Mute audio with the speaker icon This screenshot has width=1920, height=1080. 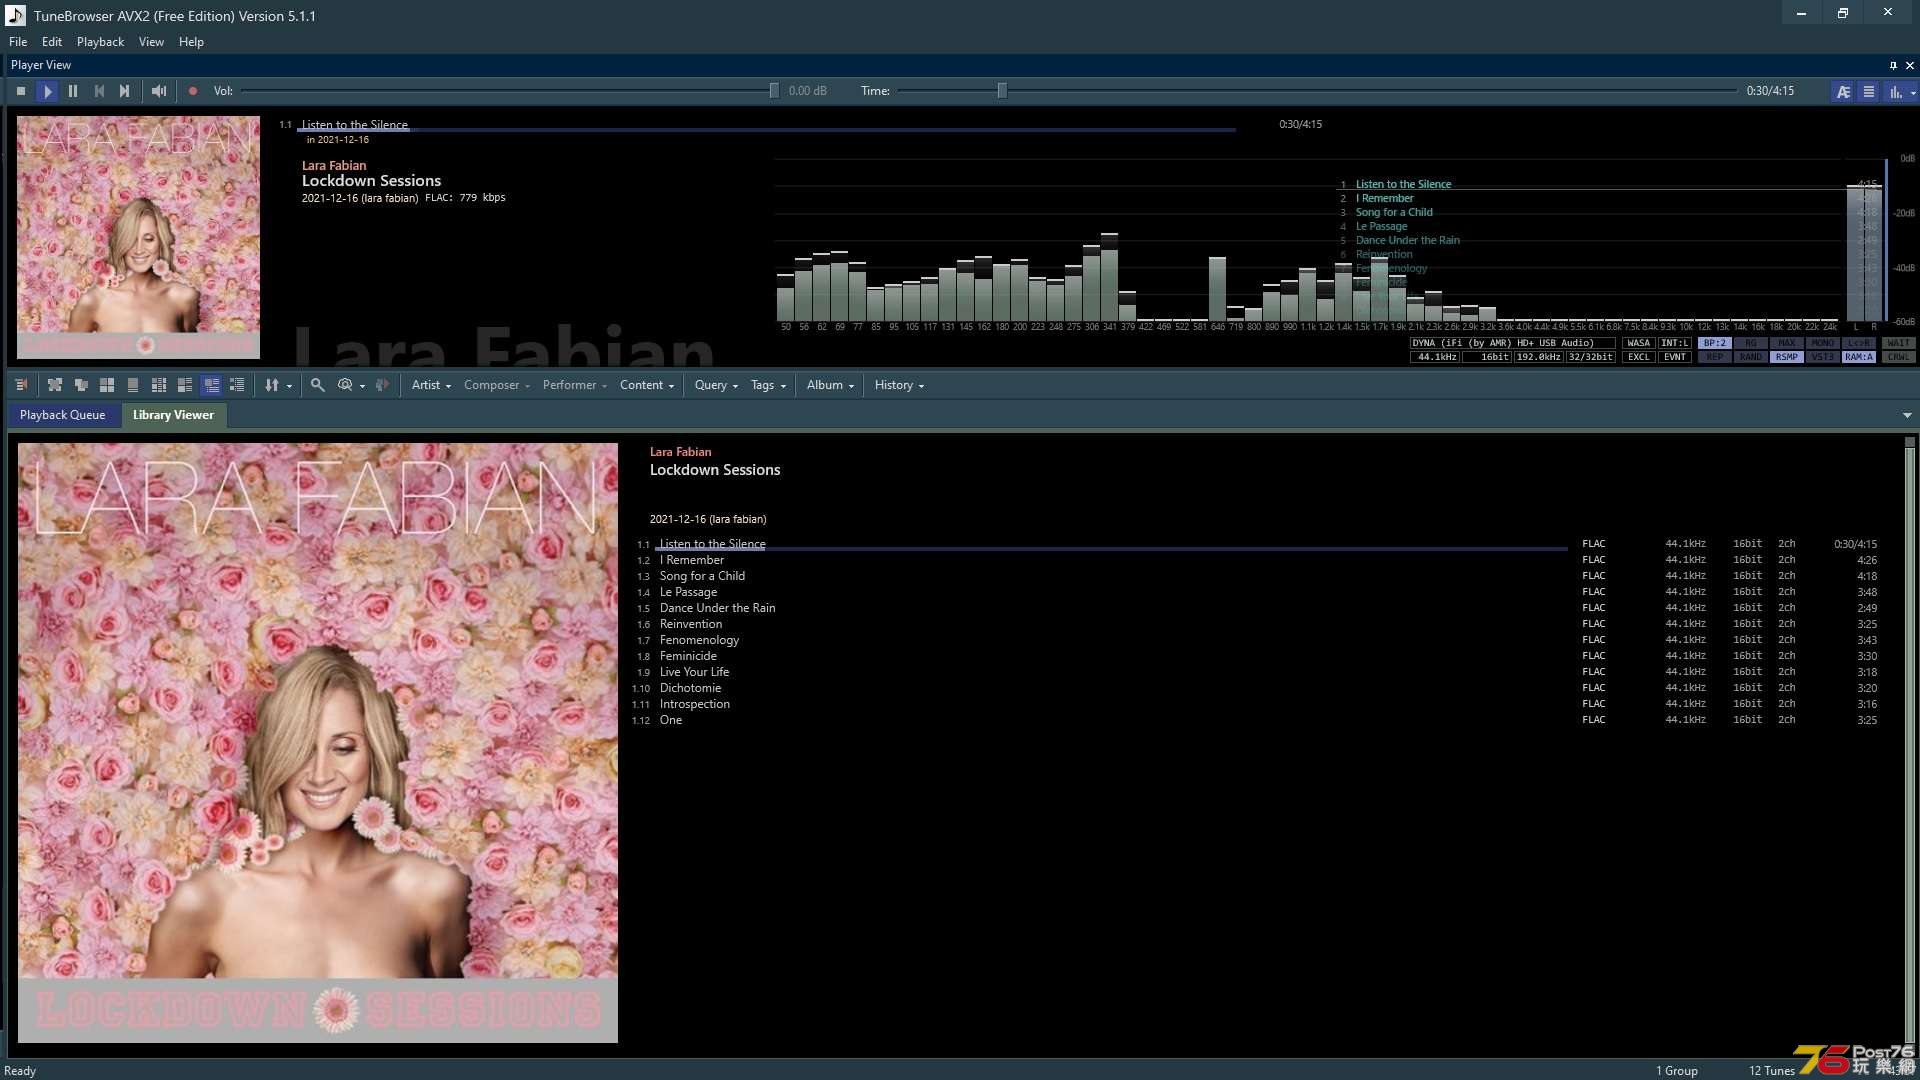pyautogui.click(x=159, y=91)
